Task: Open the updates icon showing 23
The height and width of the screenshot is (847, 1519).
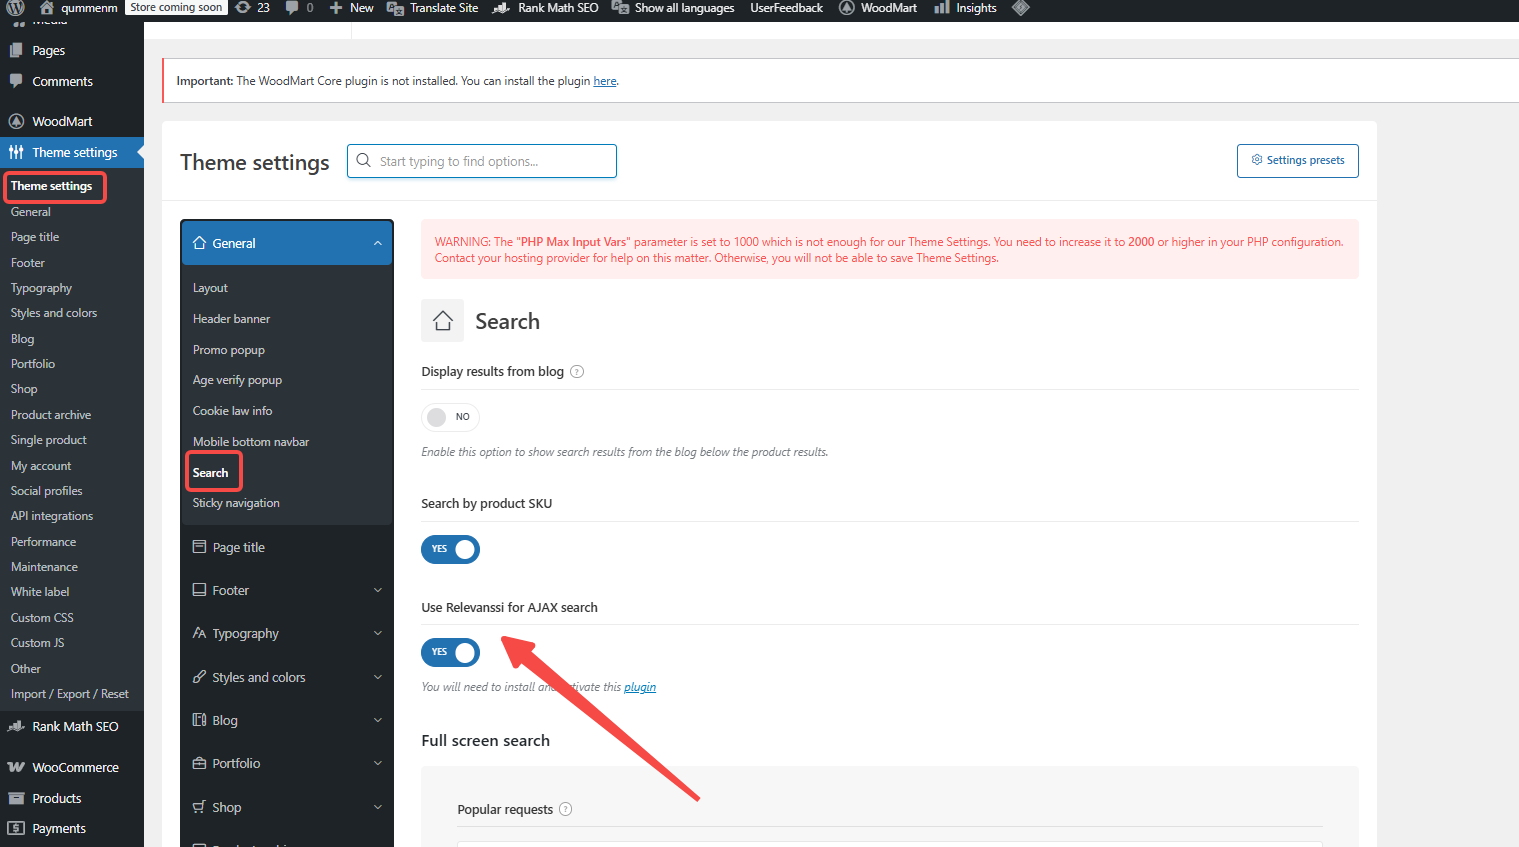Action: [x=243, y=8]
